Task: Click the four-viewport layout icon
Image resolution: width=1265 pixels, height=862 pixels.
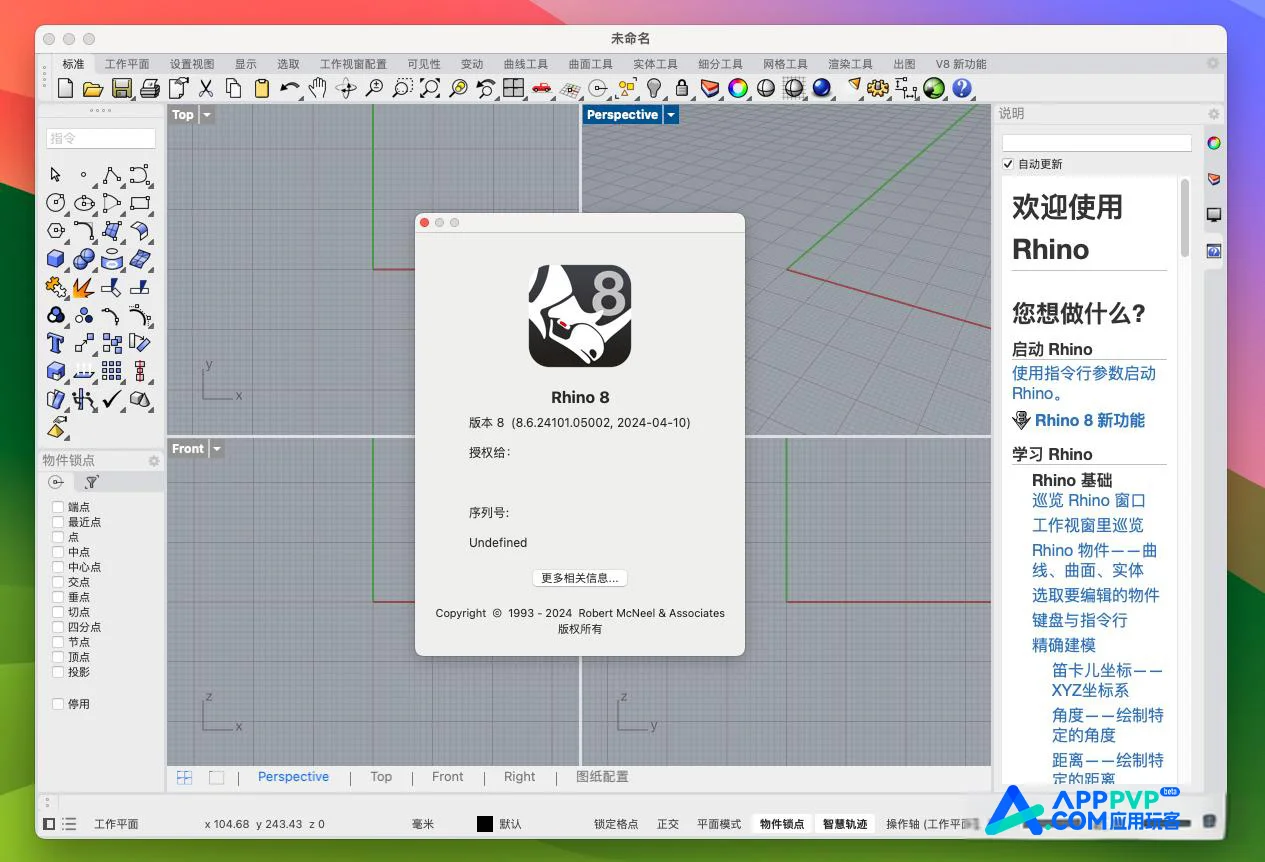Action: click(514, 88)
